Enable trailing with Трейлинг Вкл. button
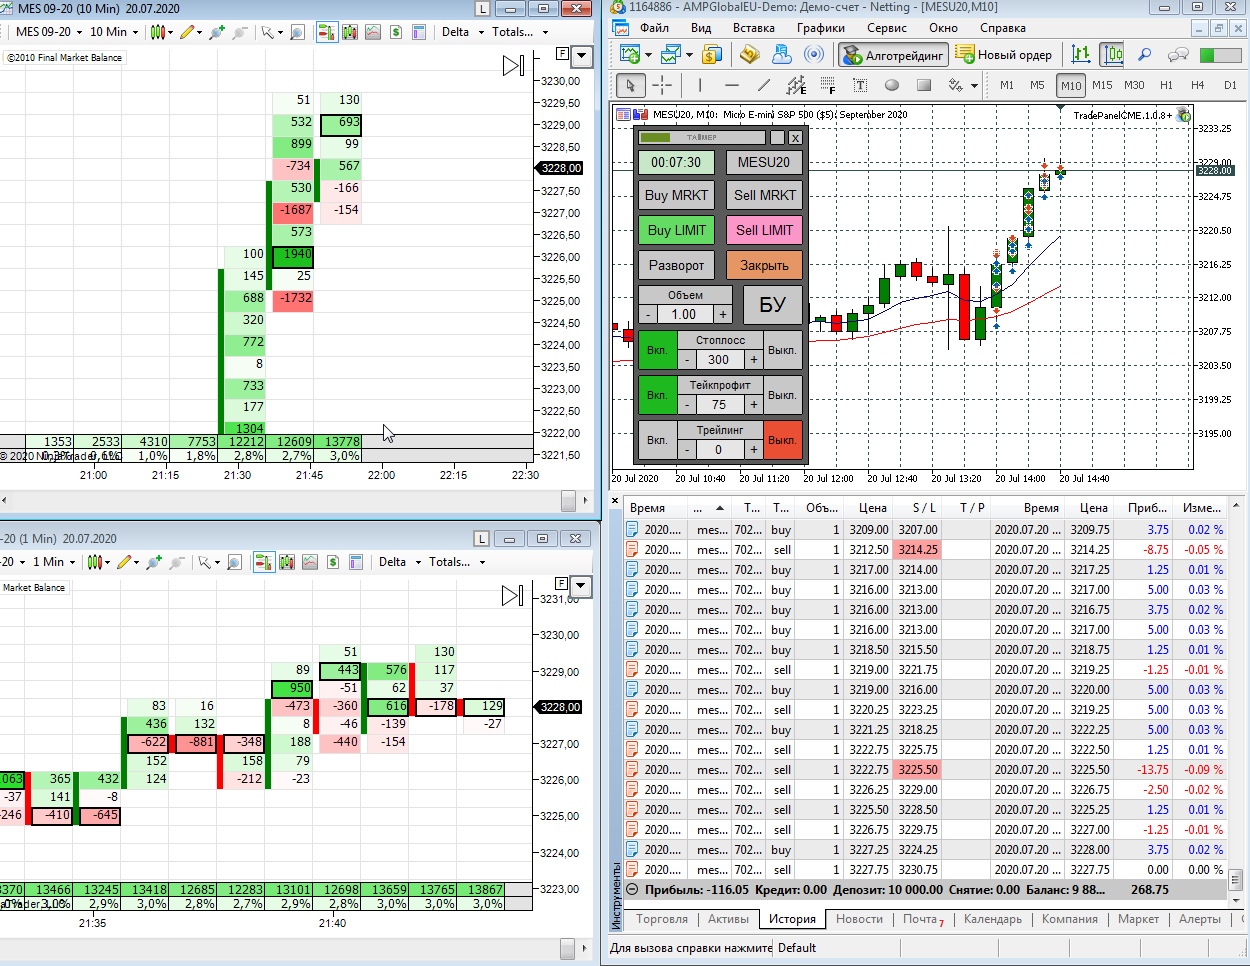 point(657,440)
